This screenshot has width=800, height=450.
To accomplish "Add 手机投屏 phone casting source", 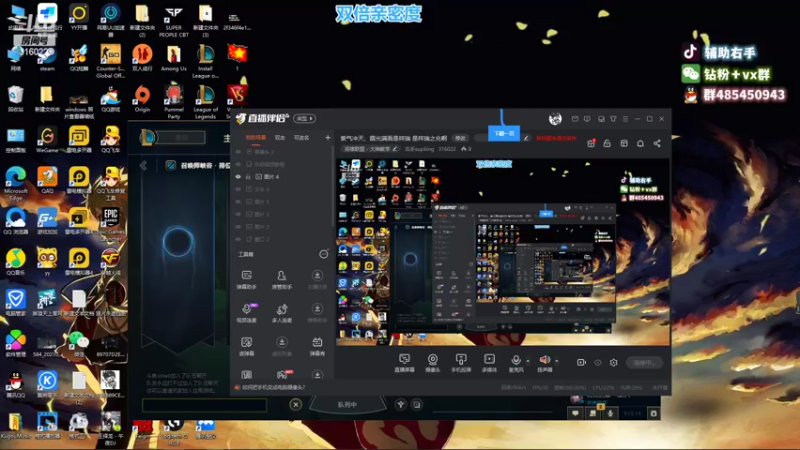I will (x=461, y=363).
